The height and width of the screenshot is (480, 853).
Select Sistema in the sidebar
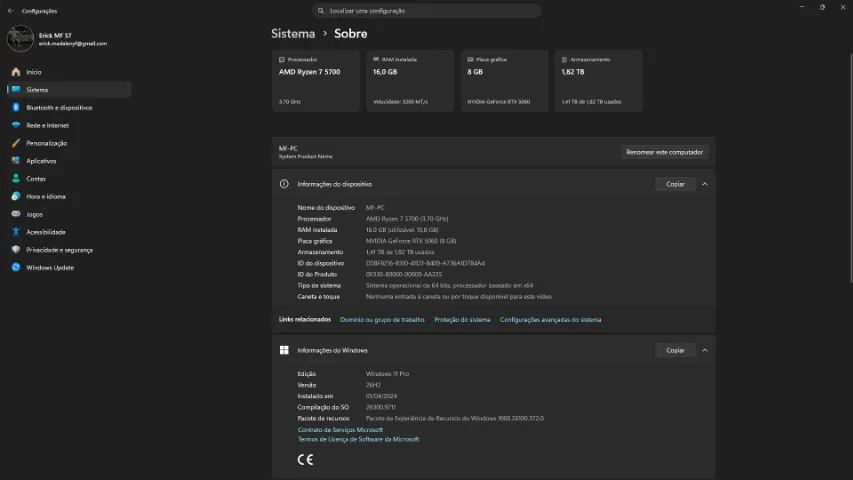point(69,90)
